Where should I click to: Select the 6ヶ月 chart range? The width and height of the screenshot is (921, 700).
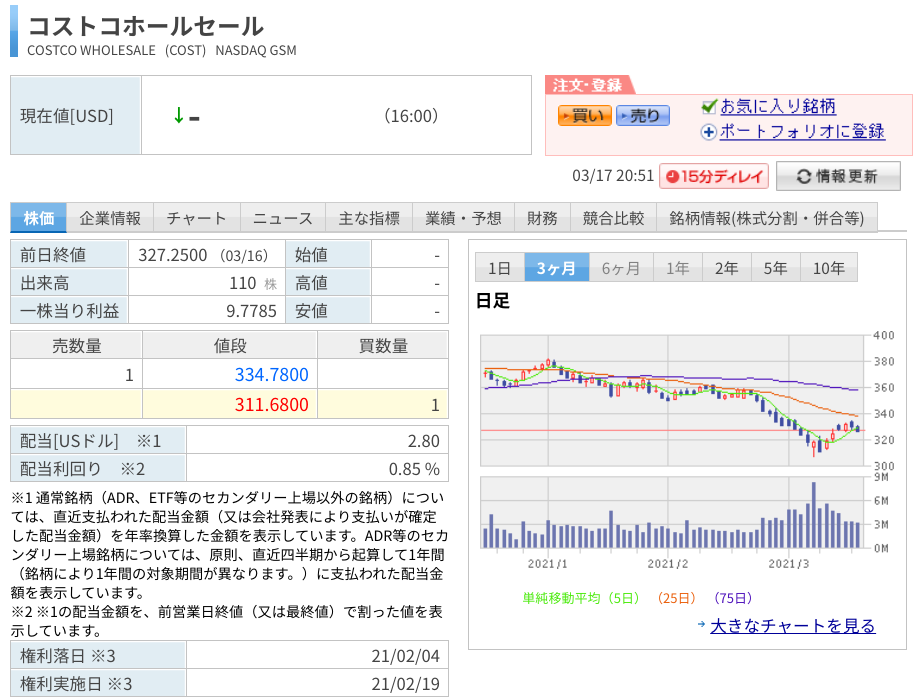tap(621, 268)
